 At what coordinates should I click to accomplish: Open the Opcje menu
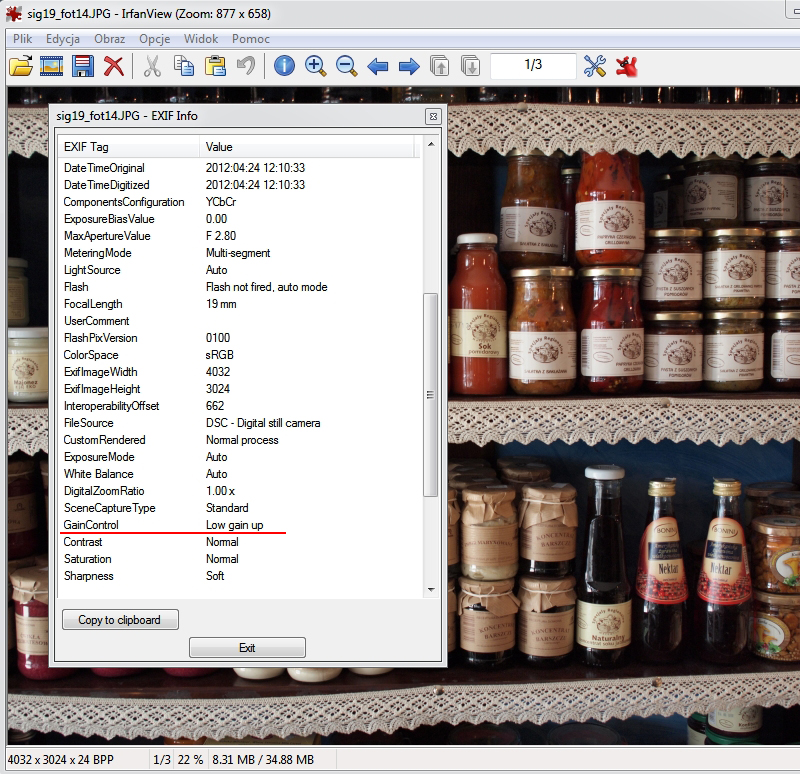154,39
